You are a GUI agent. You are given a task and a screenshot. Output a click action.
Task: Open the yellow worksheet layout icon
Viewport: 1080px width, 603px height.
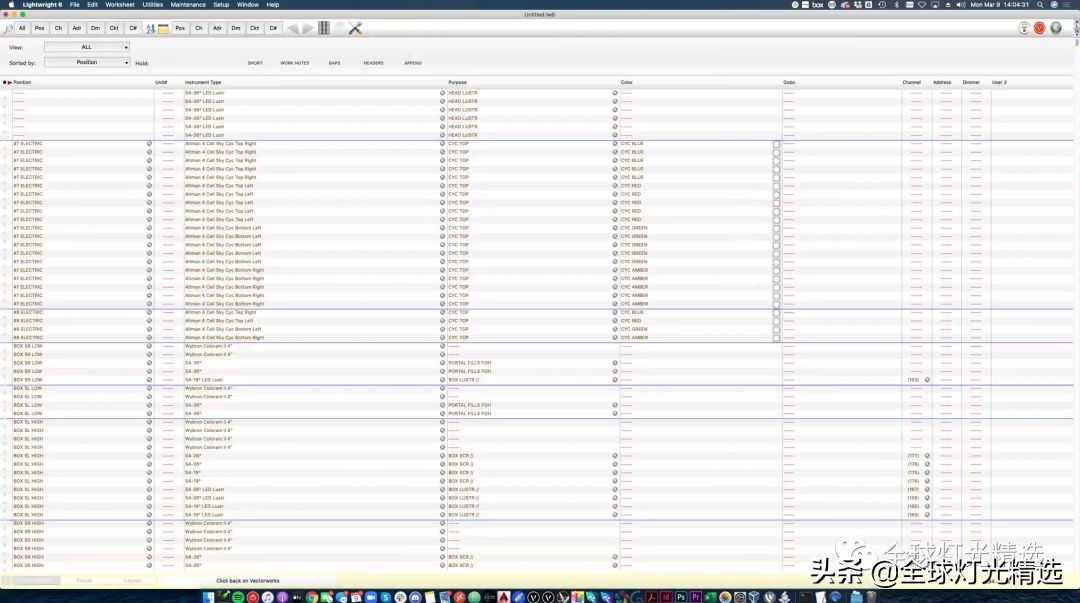(163, 28)
